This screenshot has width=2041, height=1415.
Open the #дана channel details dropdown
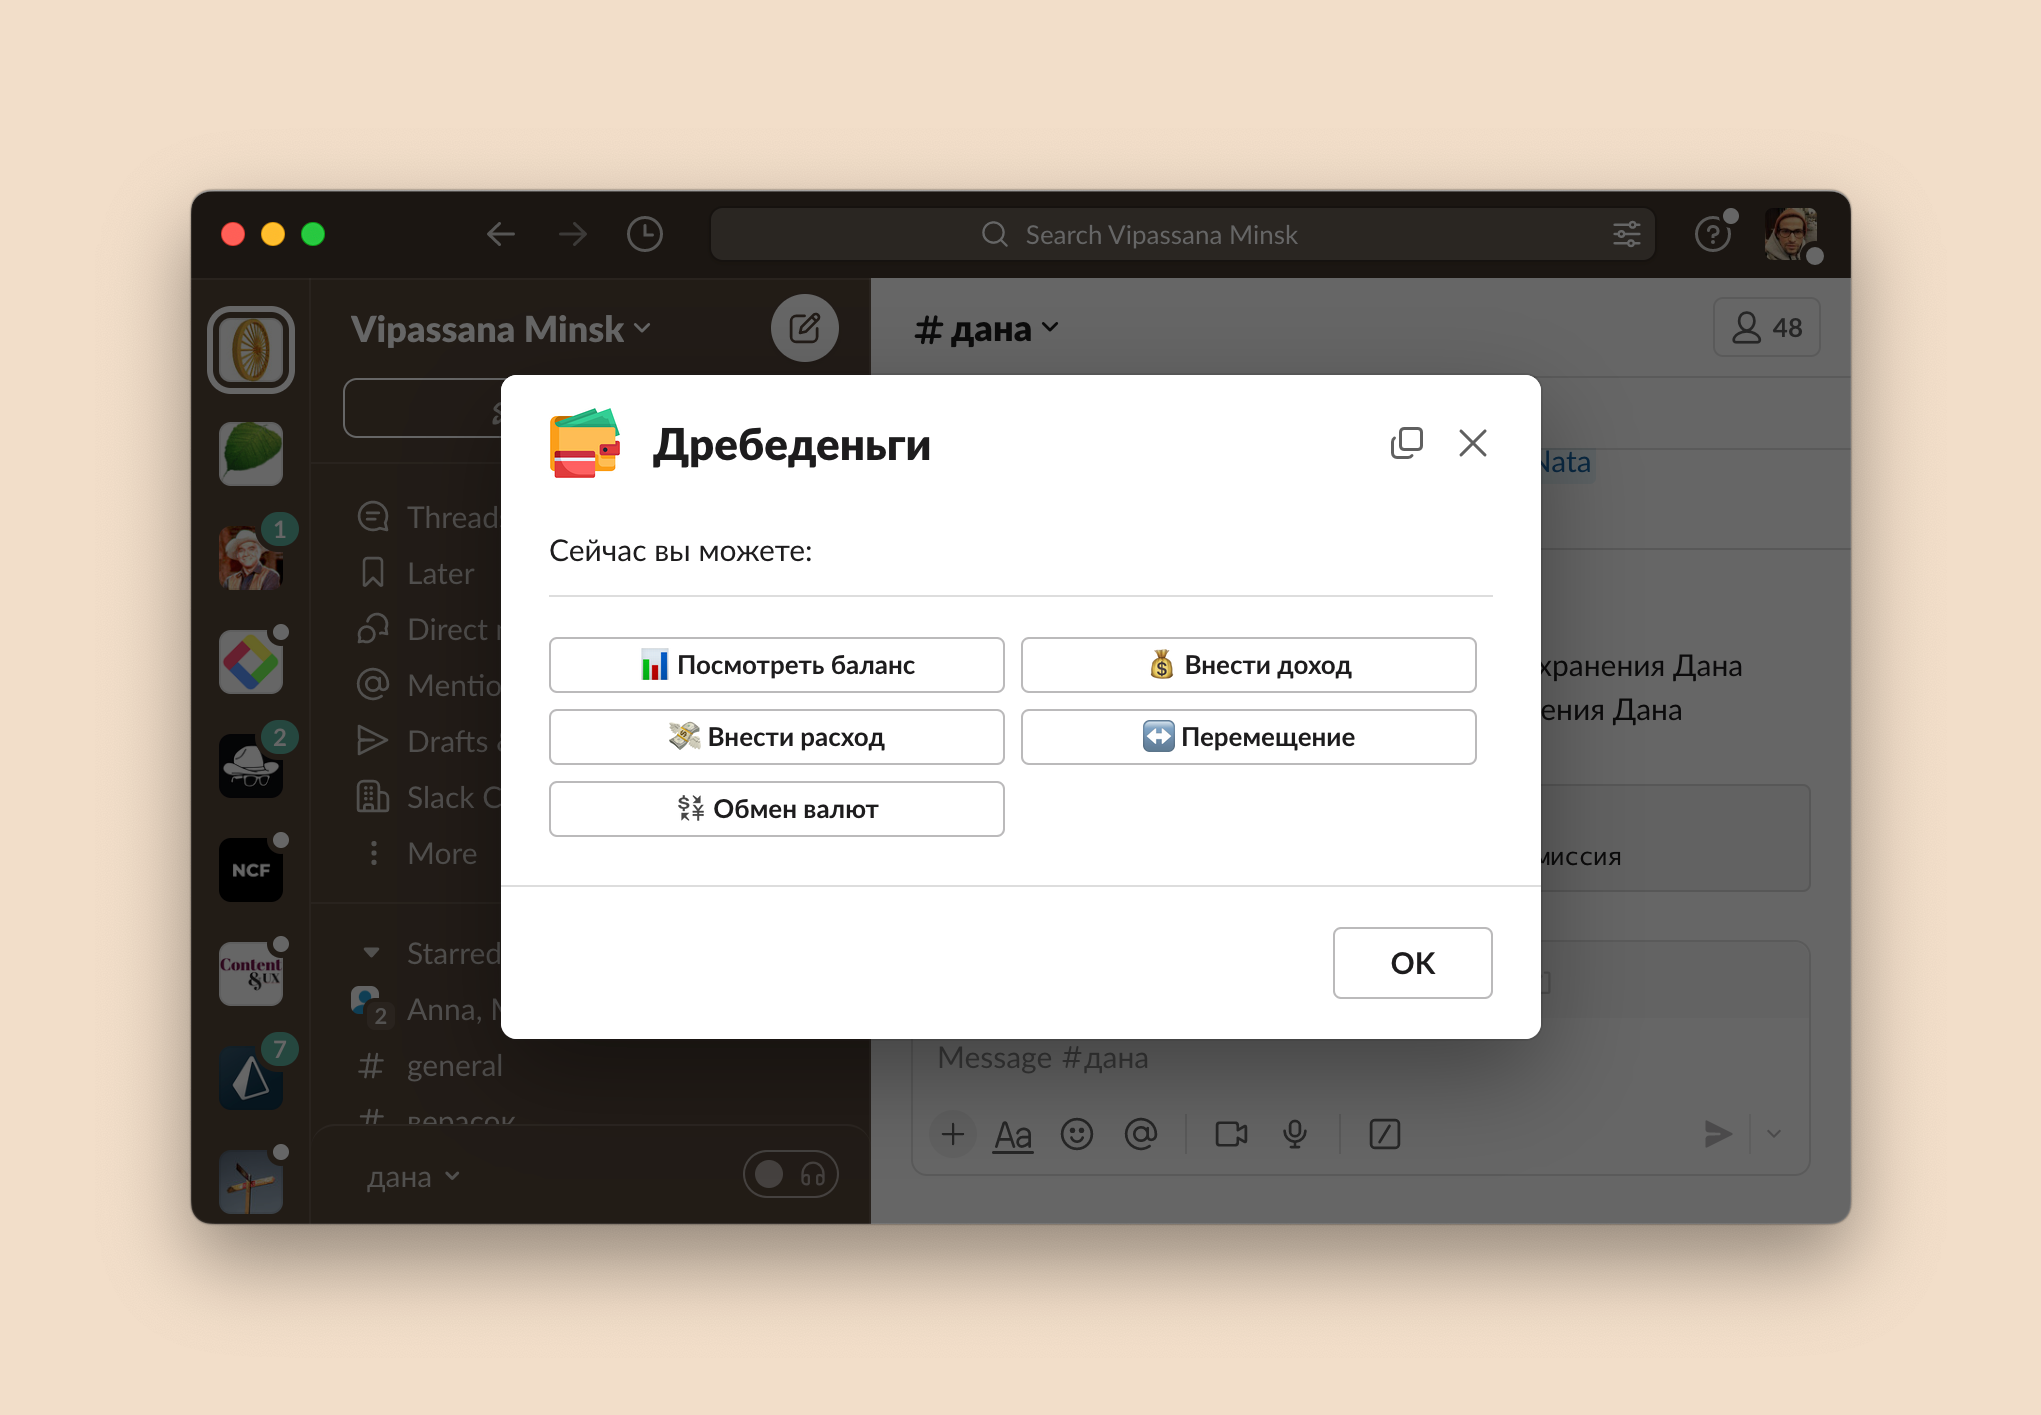(x=986, y=329)
